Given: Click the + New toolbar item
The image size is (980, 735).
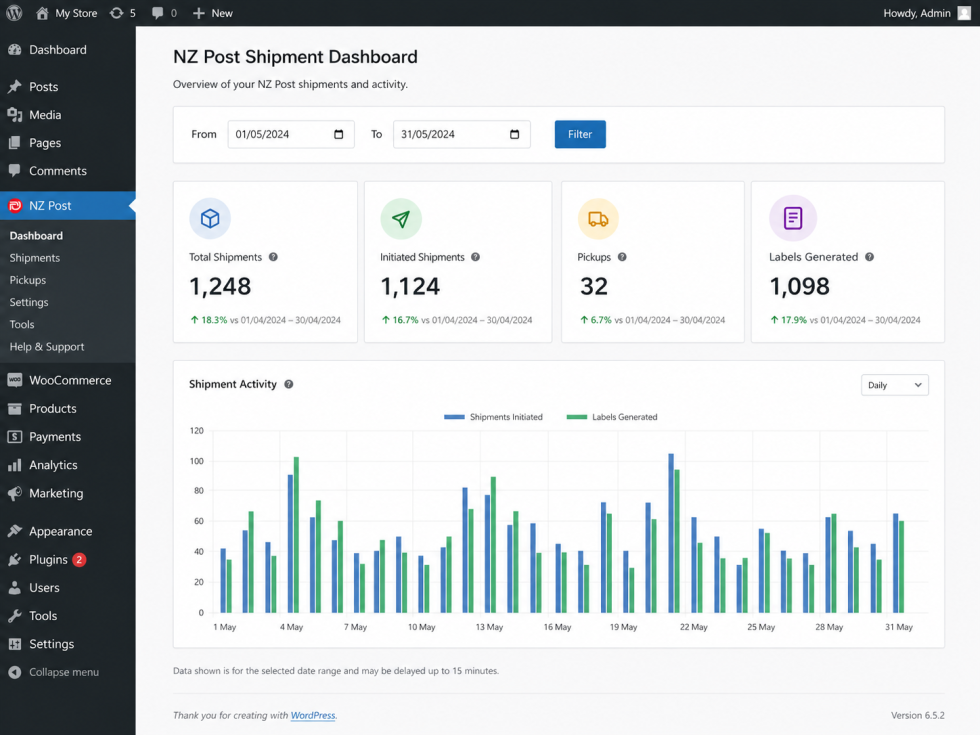Looking at the screenshot, I should [212, 13].
